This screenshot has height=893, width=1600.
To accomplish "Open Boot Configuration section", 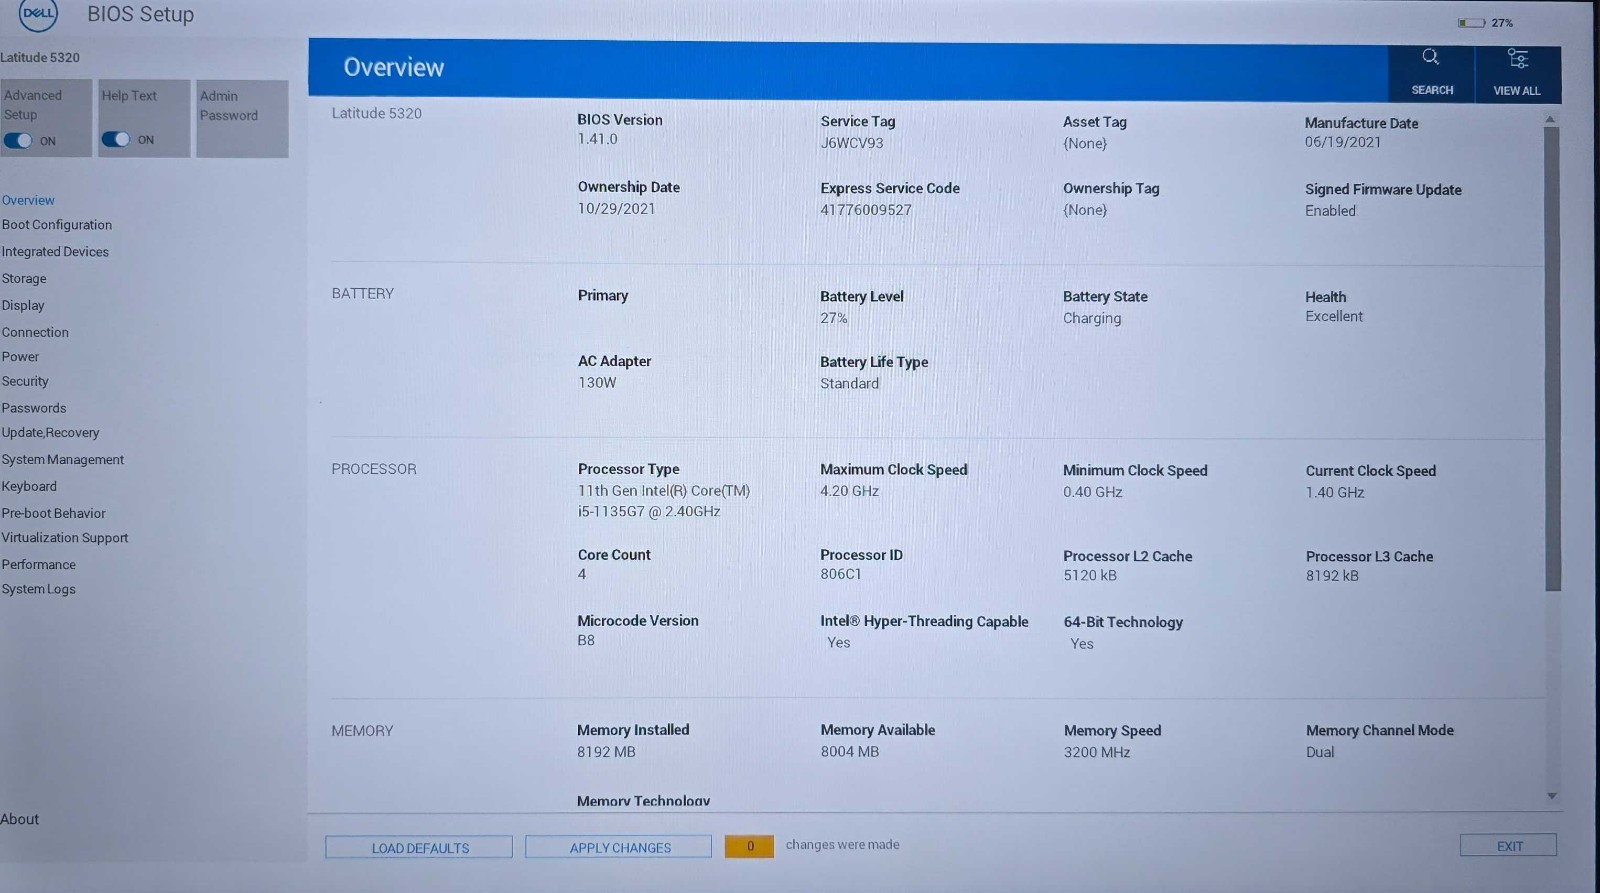I will point(57,225).
